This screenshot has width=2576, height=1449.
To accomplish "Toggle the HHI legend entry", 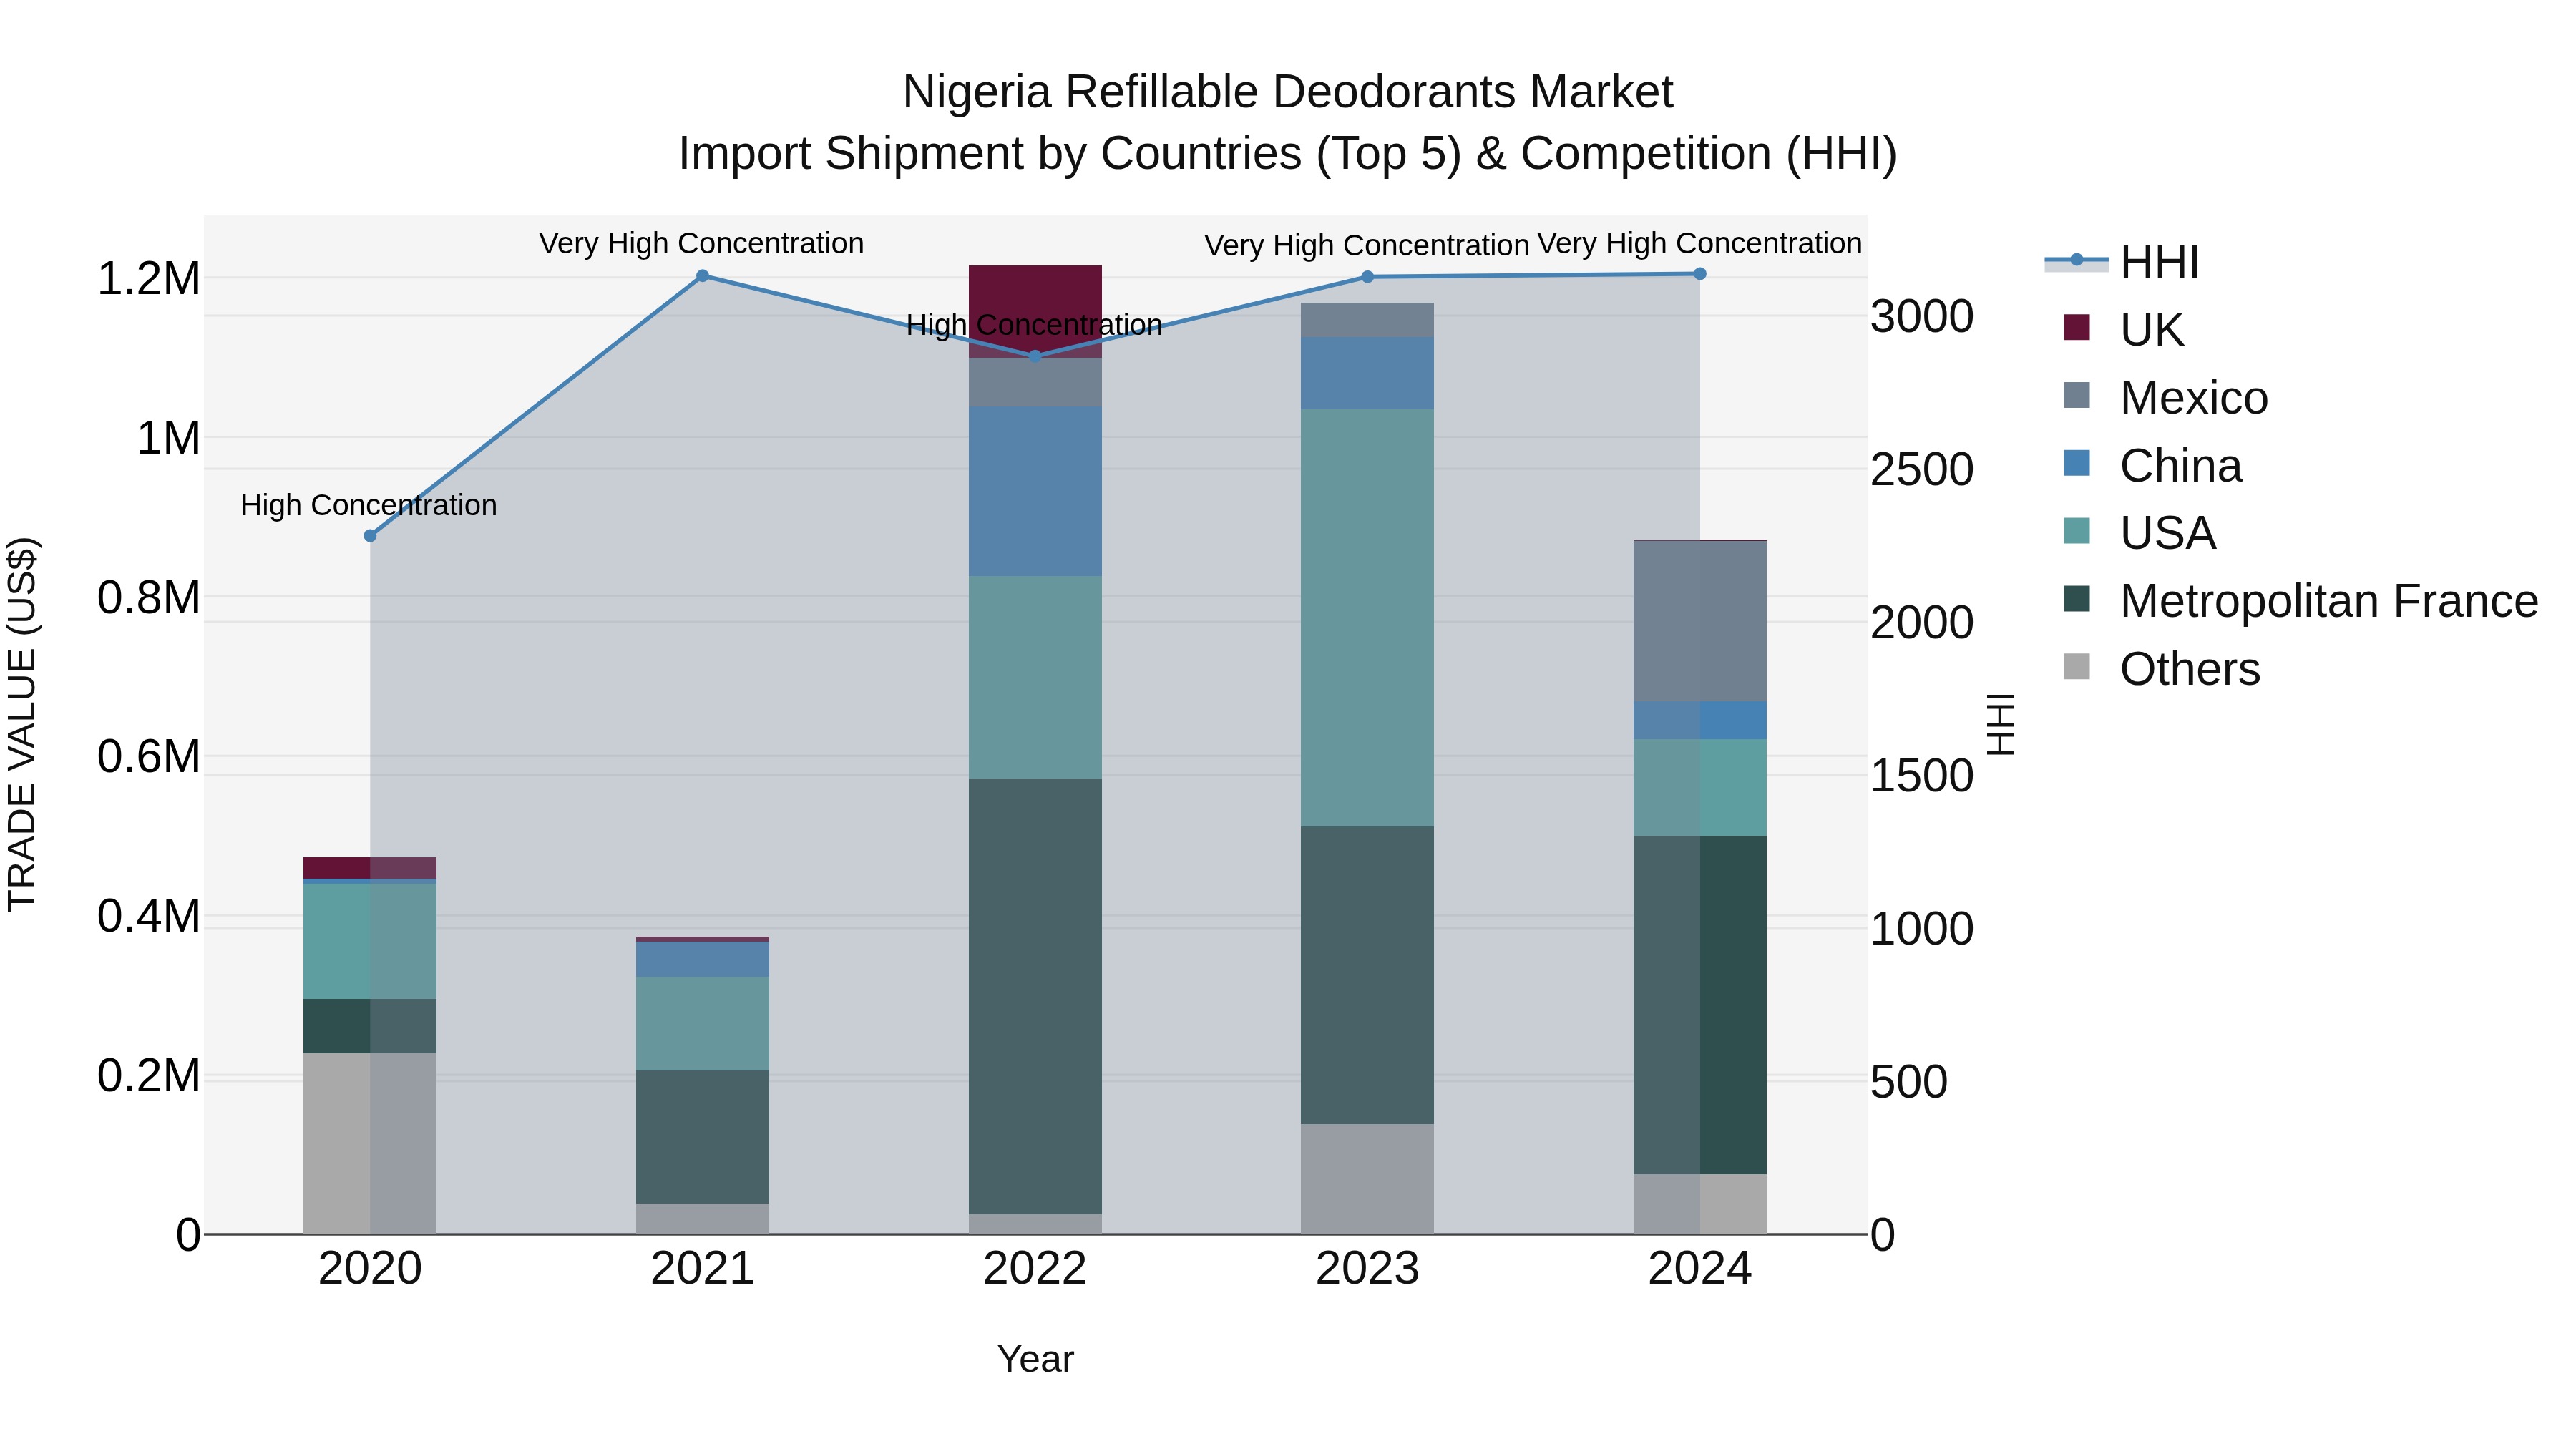I will 2122,262.
